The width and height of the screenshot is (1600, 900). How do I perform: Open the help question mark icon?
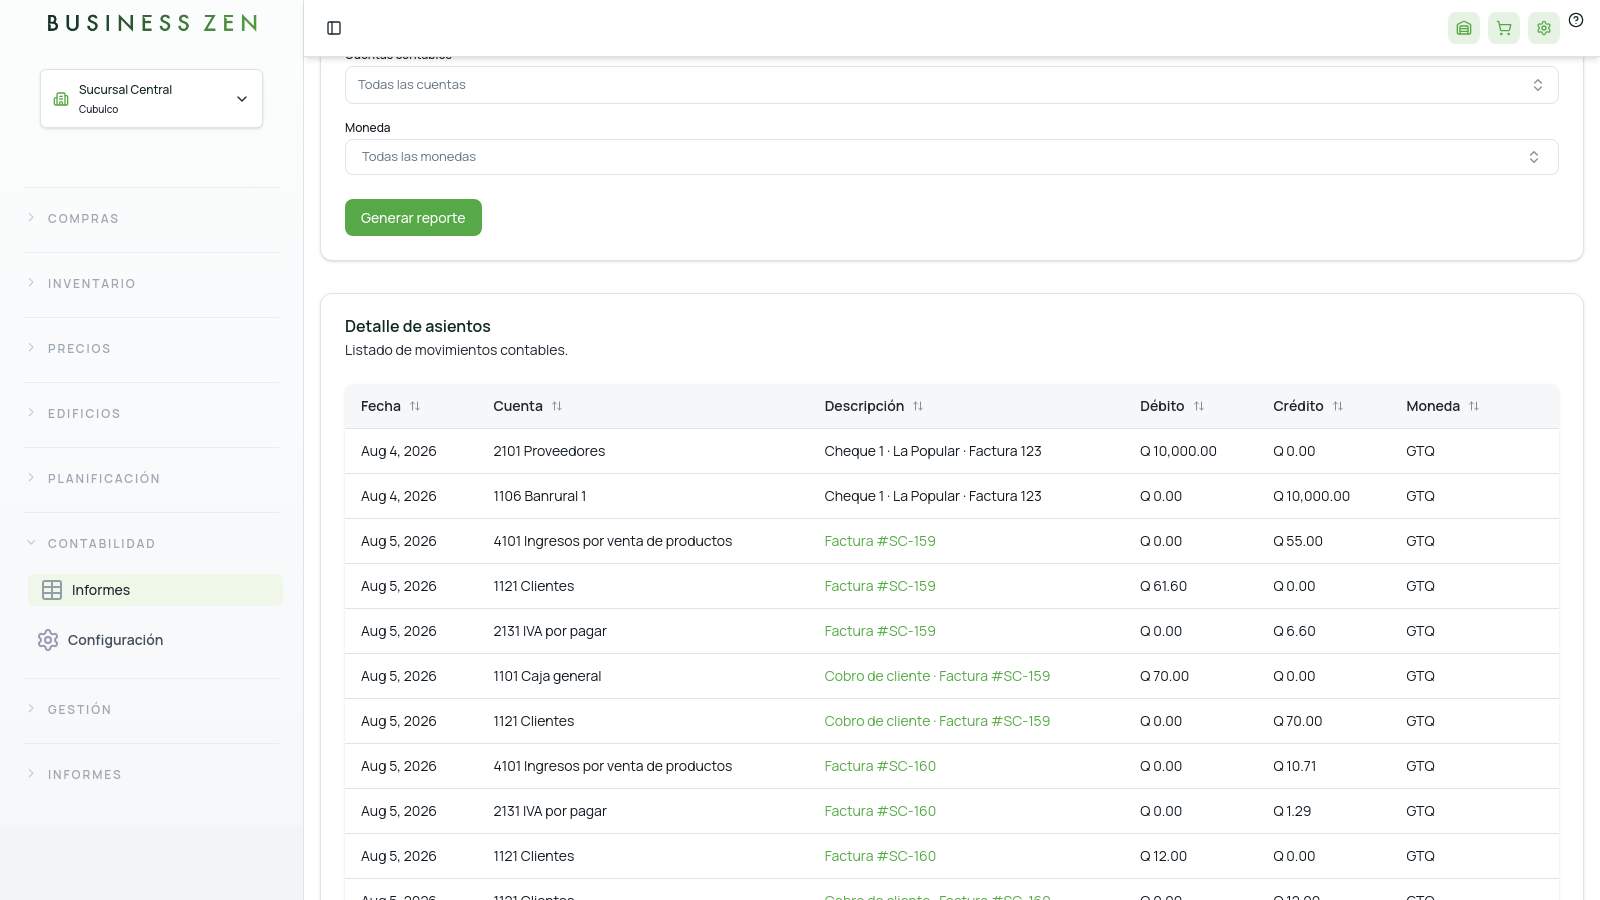[1576, 20]
